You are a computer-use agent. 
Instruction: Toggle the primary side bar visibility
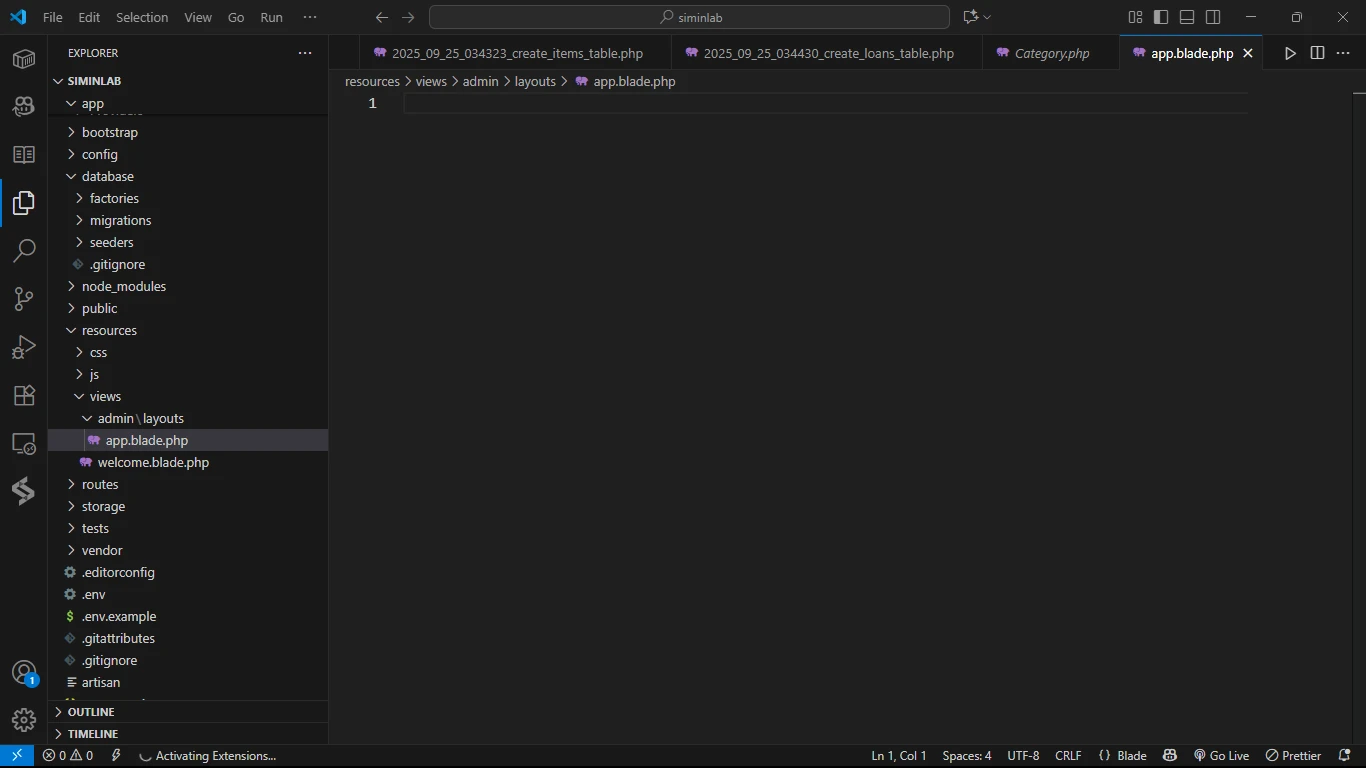(x=1161, y=17)
